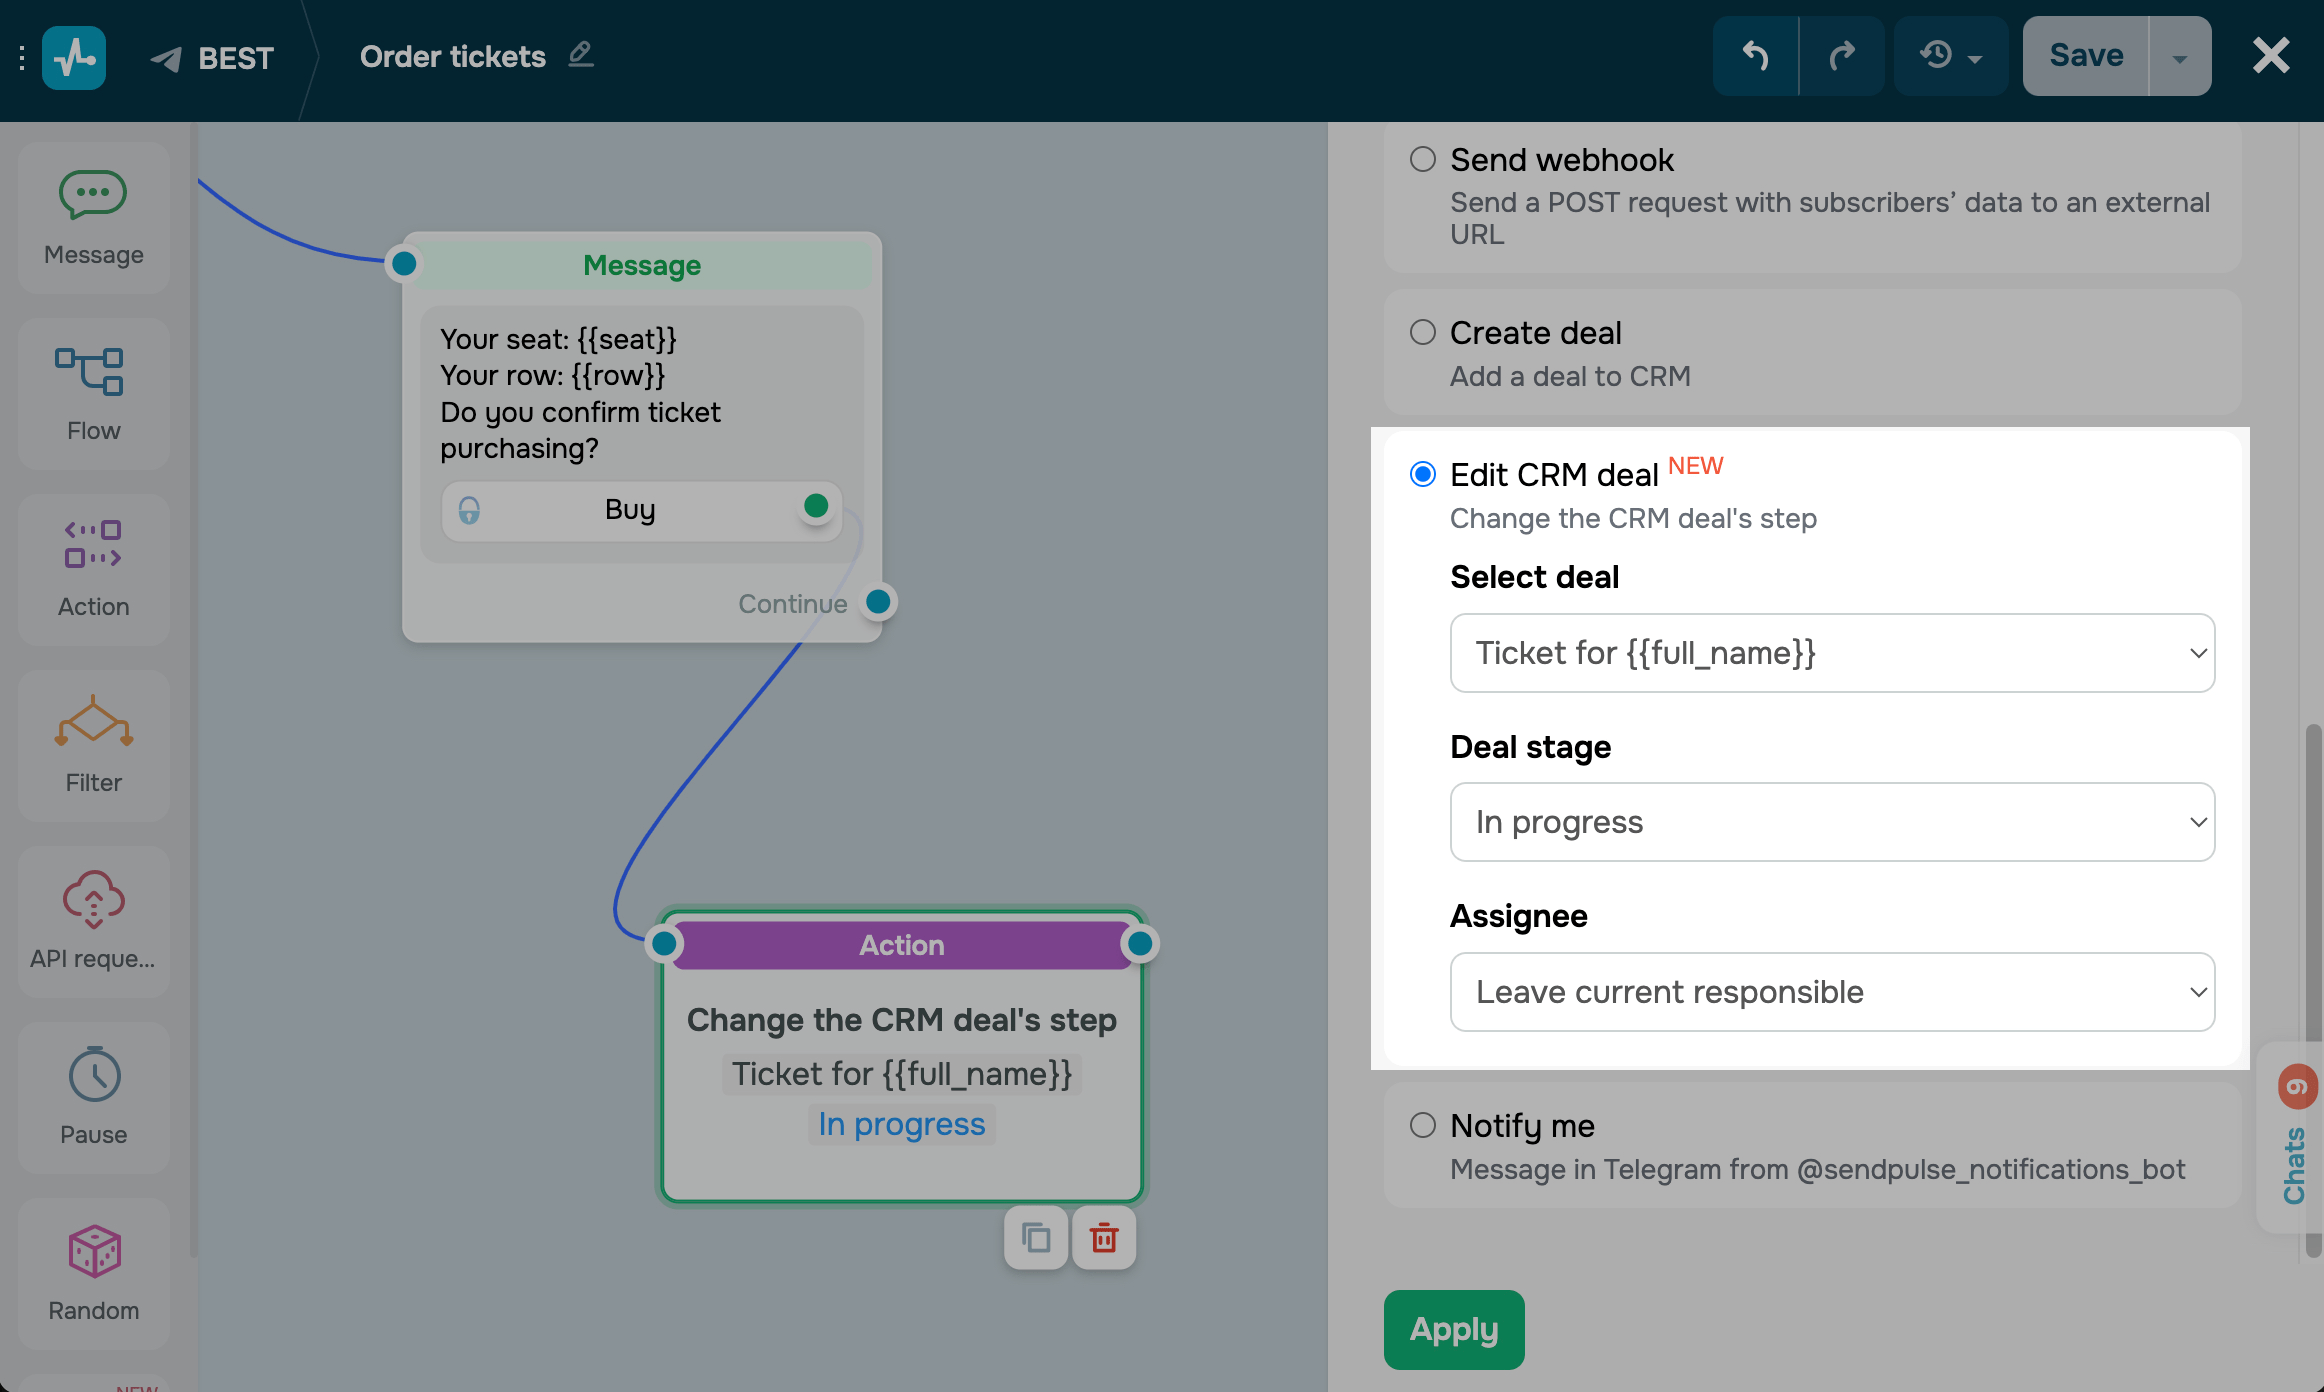Click the duplicate node icon on Action block

[x=1035, y=1238]
